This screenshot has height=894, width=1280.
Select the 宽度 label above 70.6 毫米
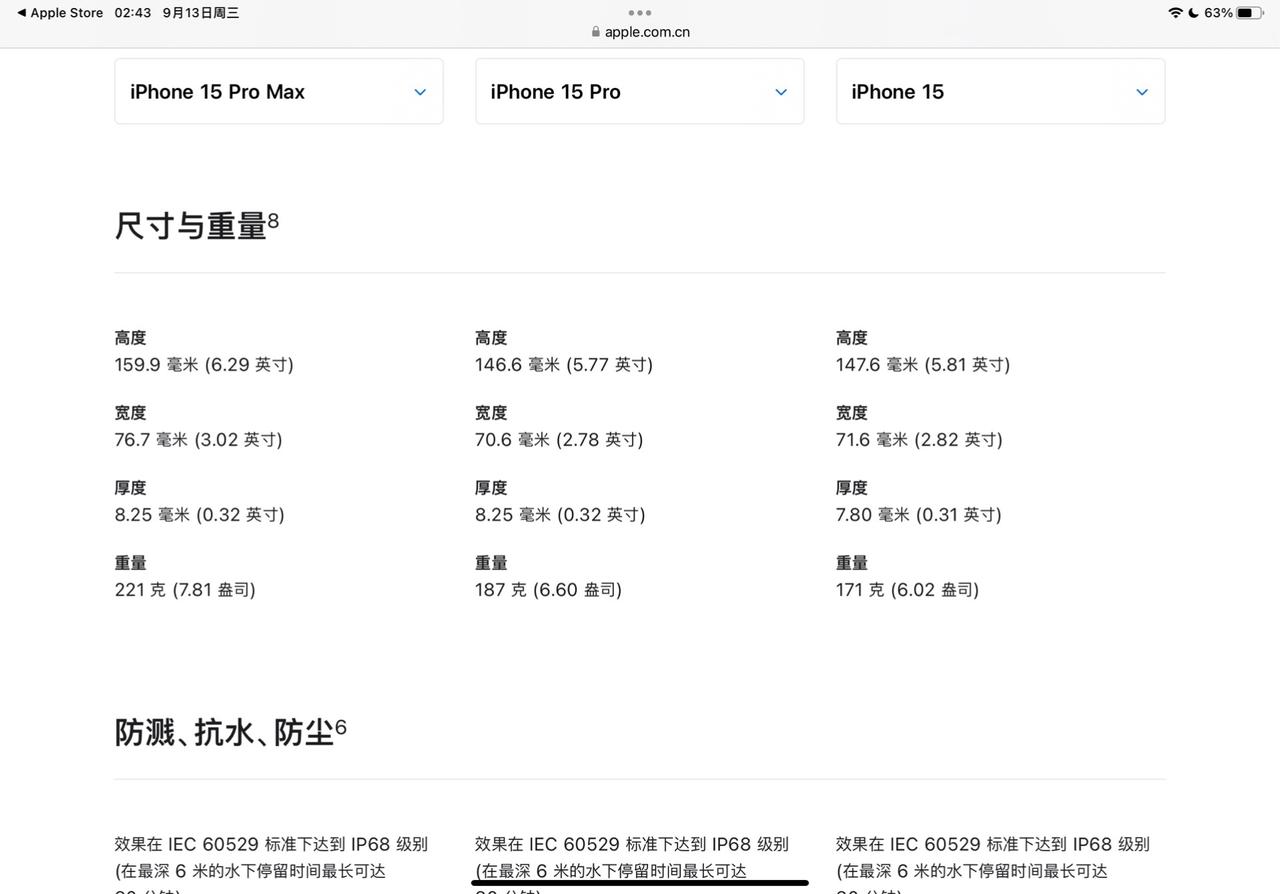491,413
